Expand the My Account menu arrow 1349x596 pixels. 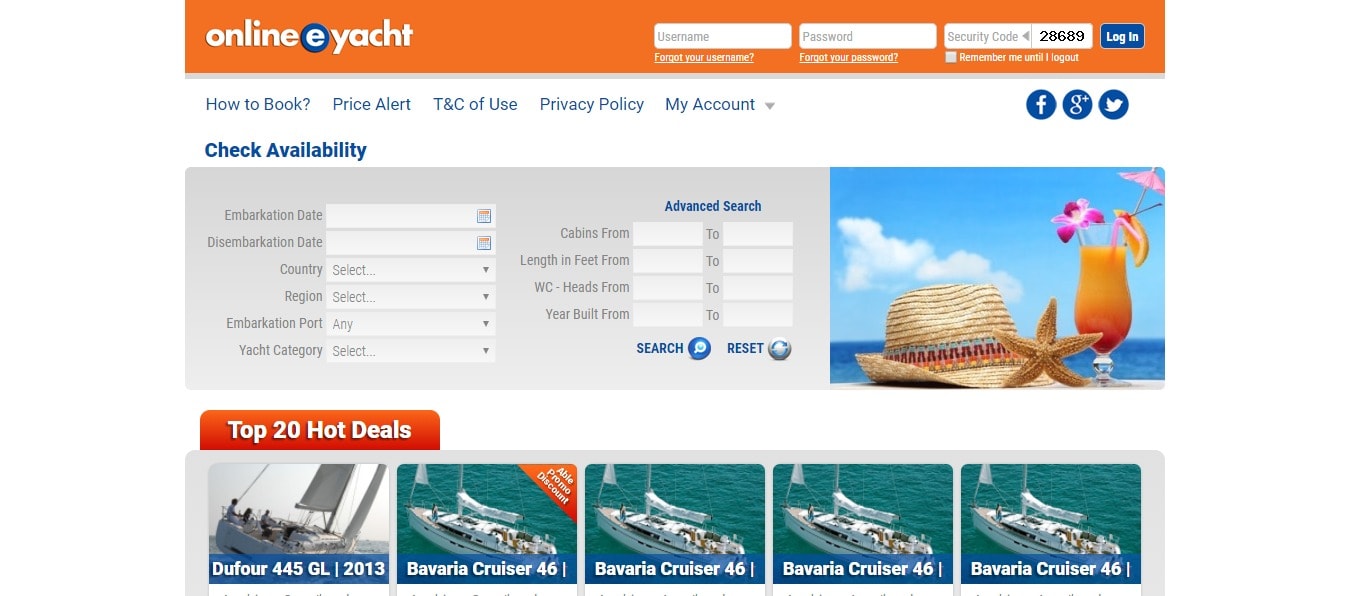(x=770, y=106)
